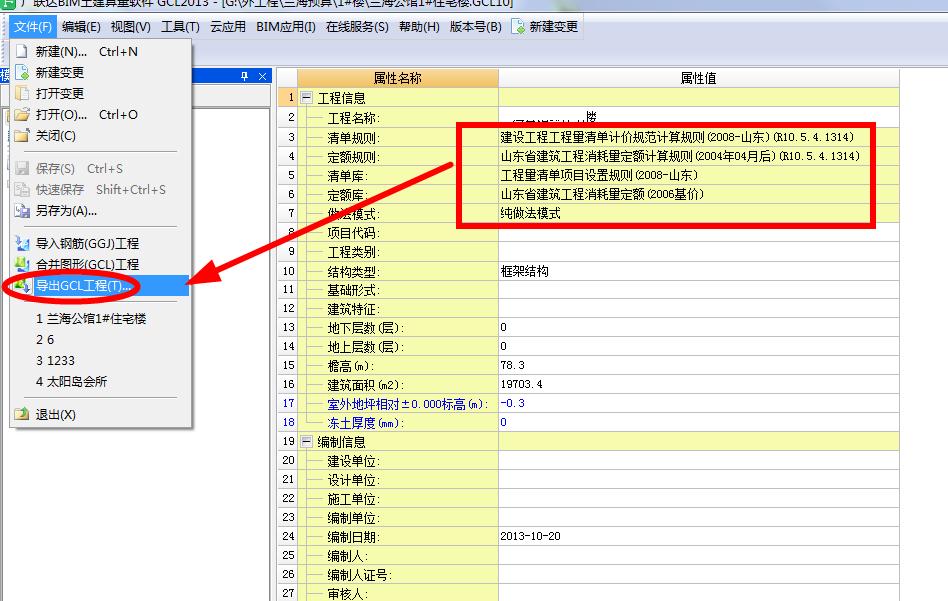Click the 属性值 column header
948x601 pixels.
[699, 78]
